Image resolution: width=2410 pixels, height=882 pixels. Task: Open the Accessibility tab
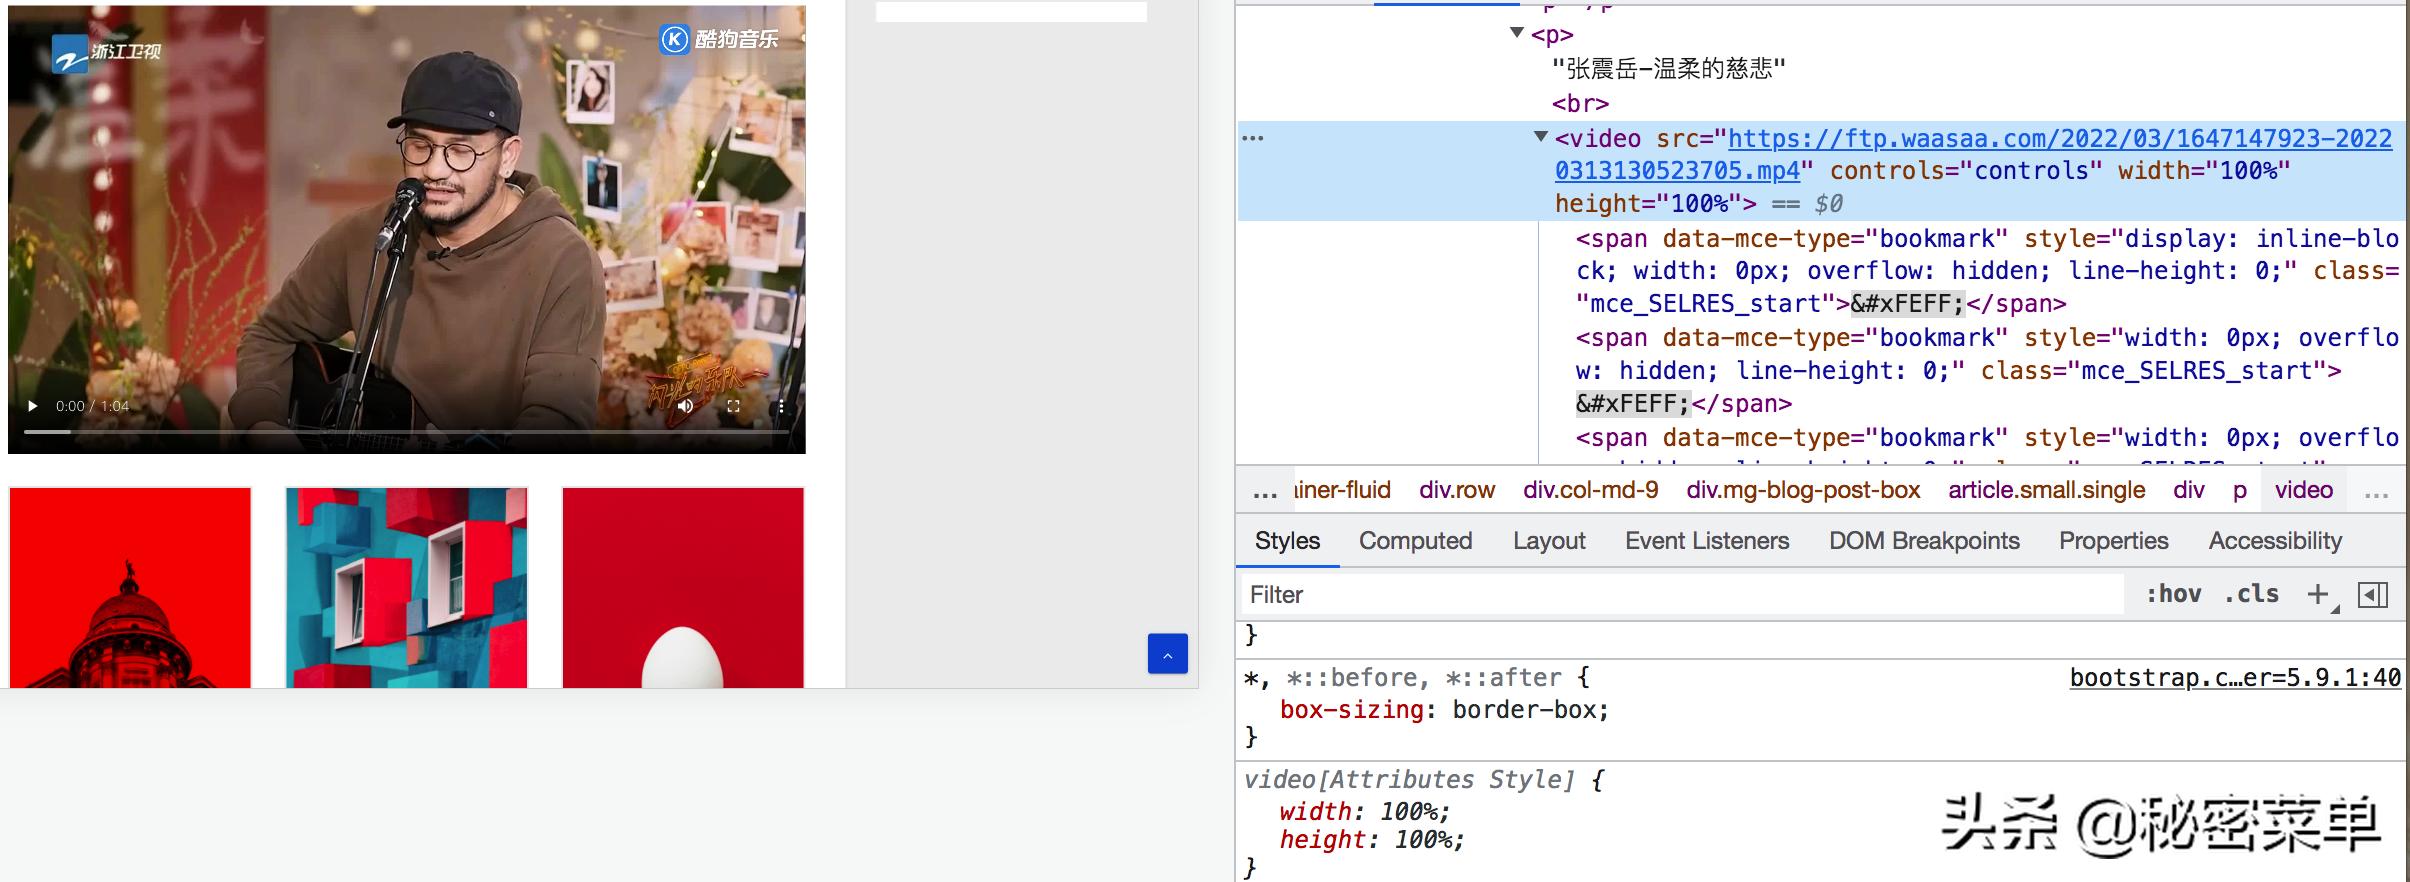coord(2275,541)
